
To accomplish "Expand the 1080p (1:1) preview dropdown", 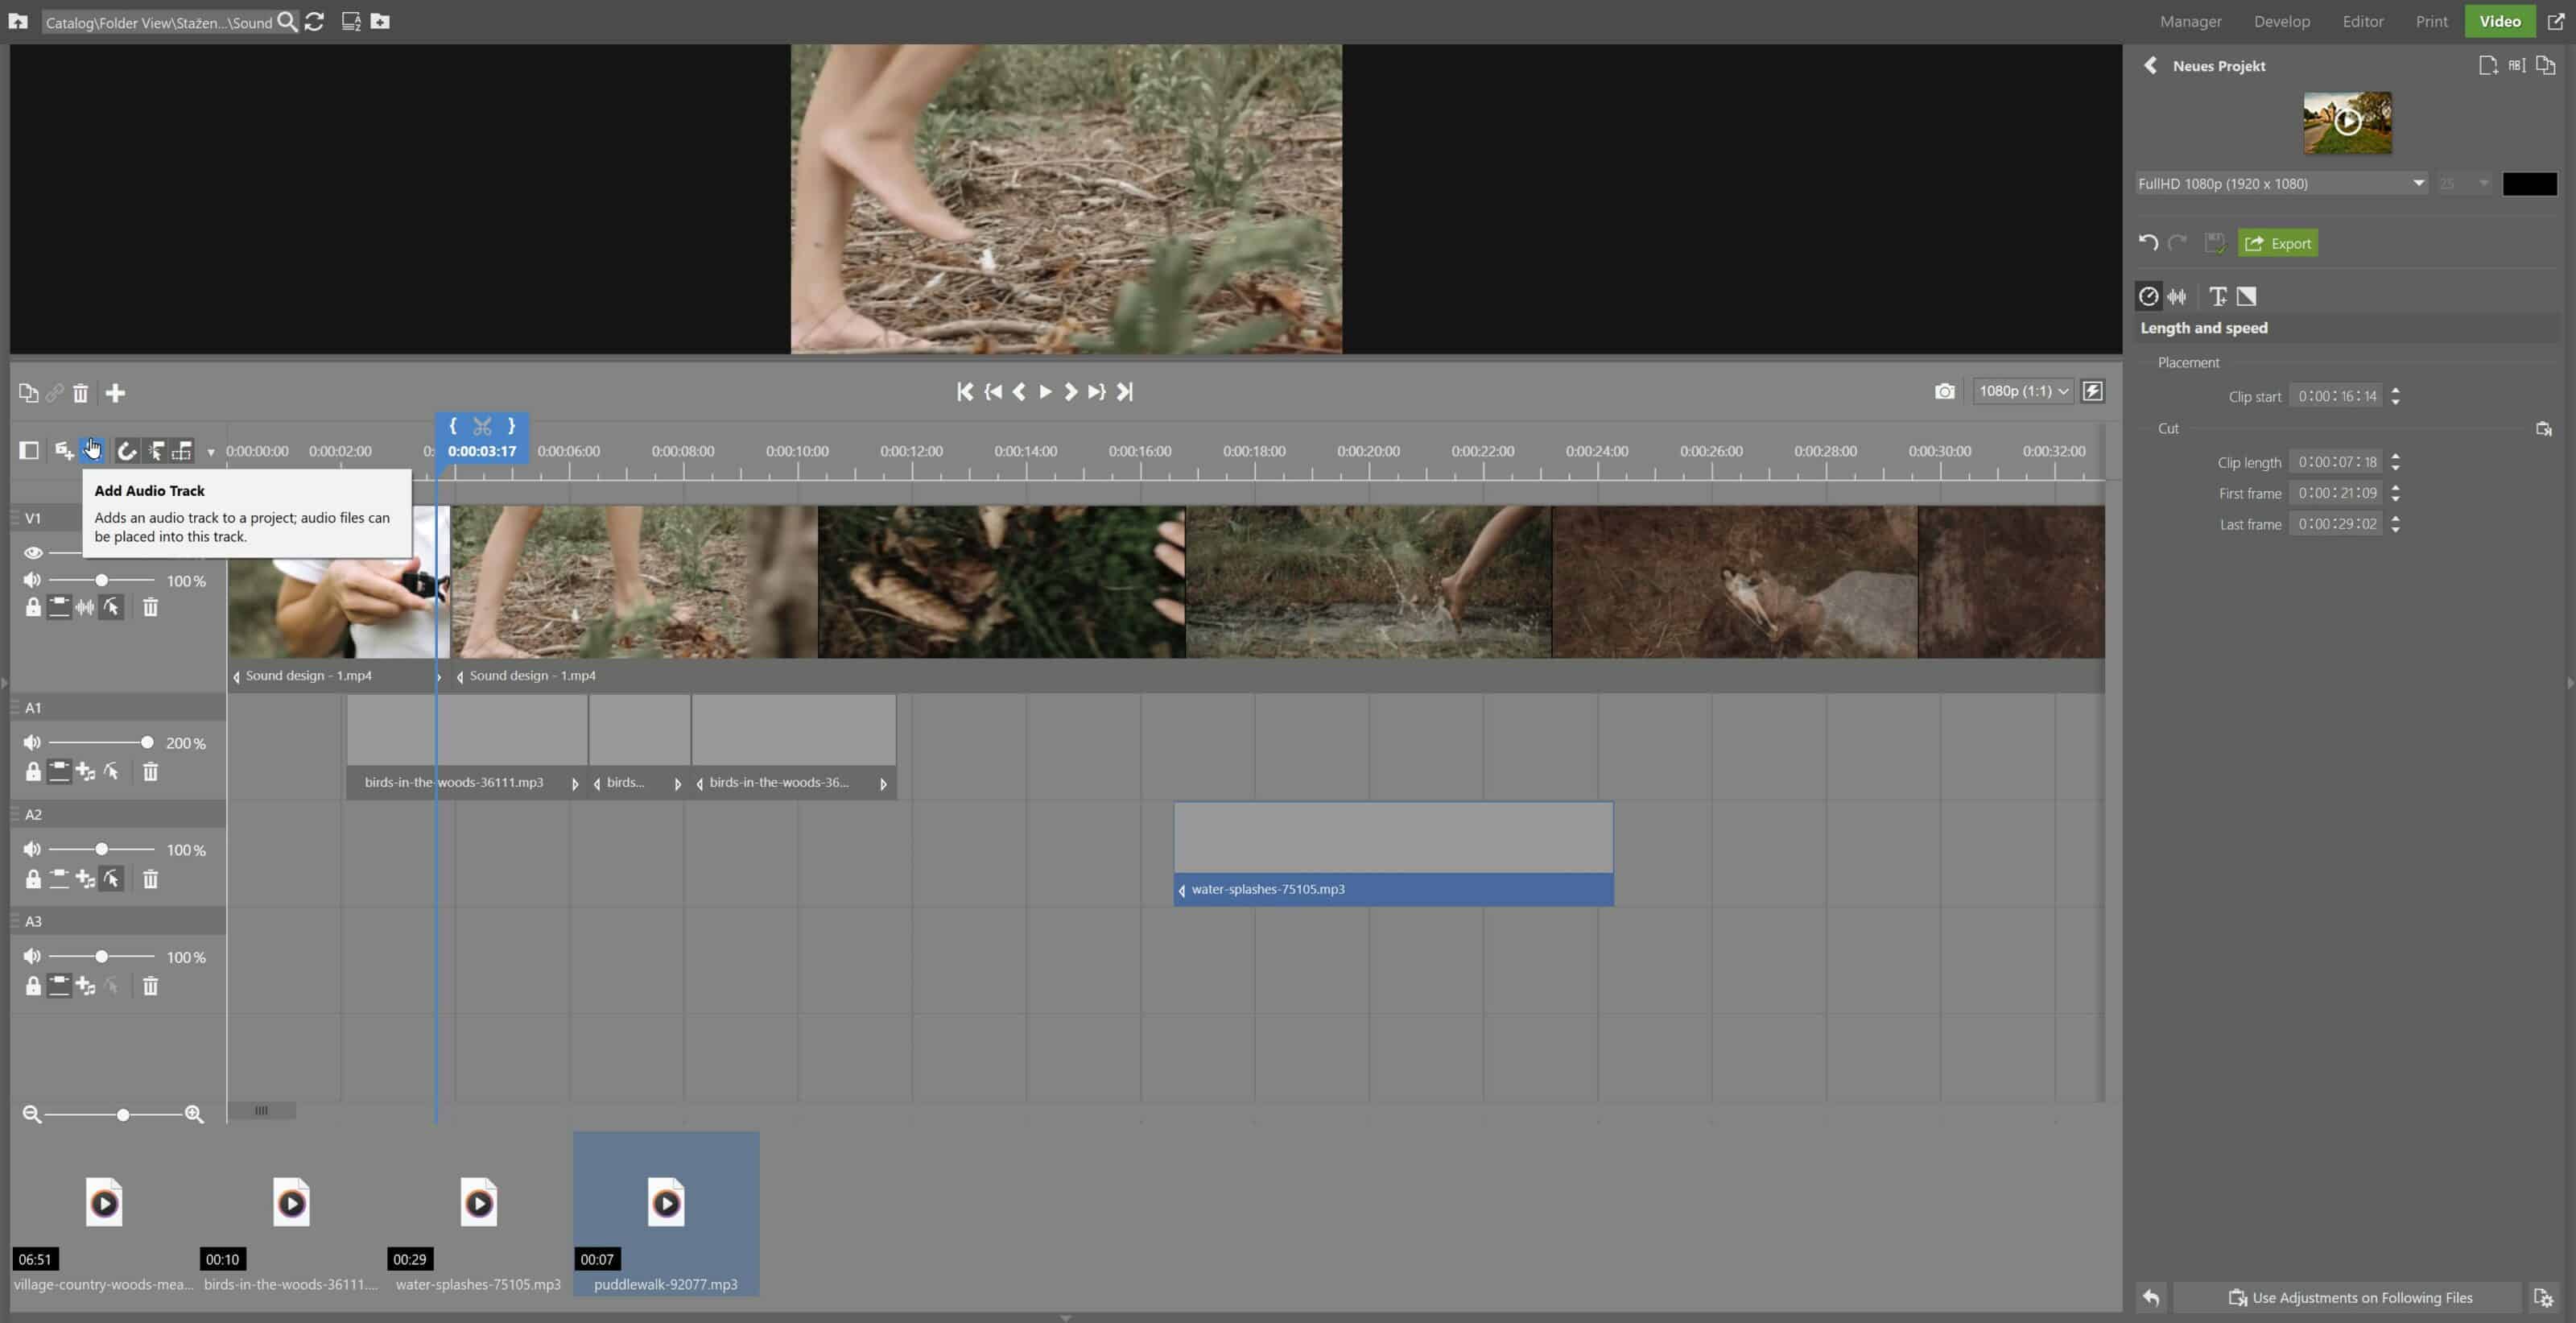I will click(2023, 392).
